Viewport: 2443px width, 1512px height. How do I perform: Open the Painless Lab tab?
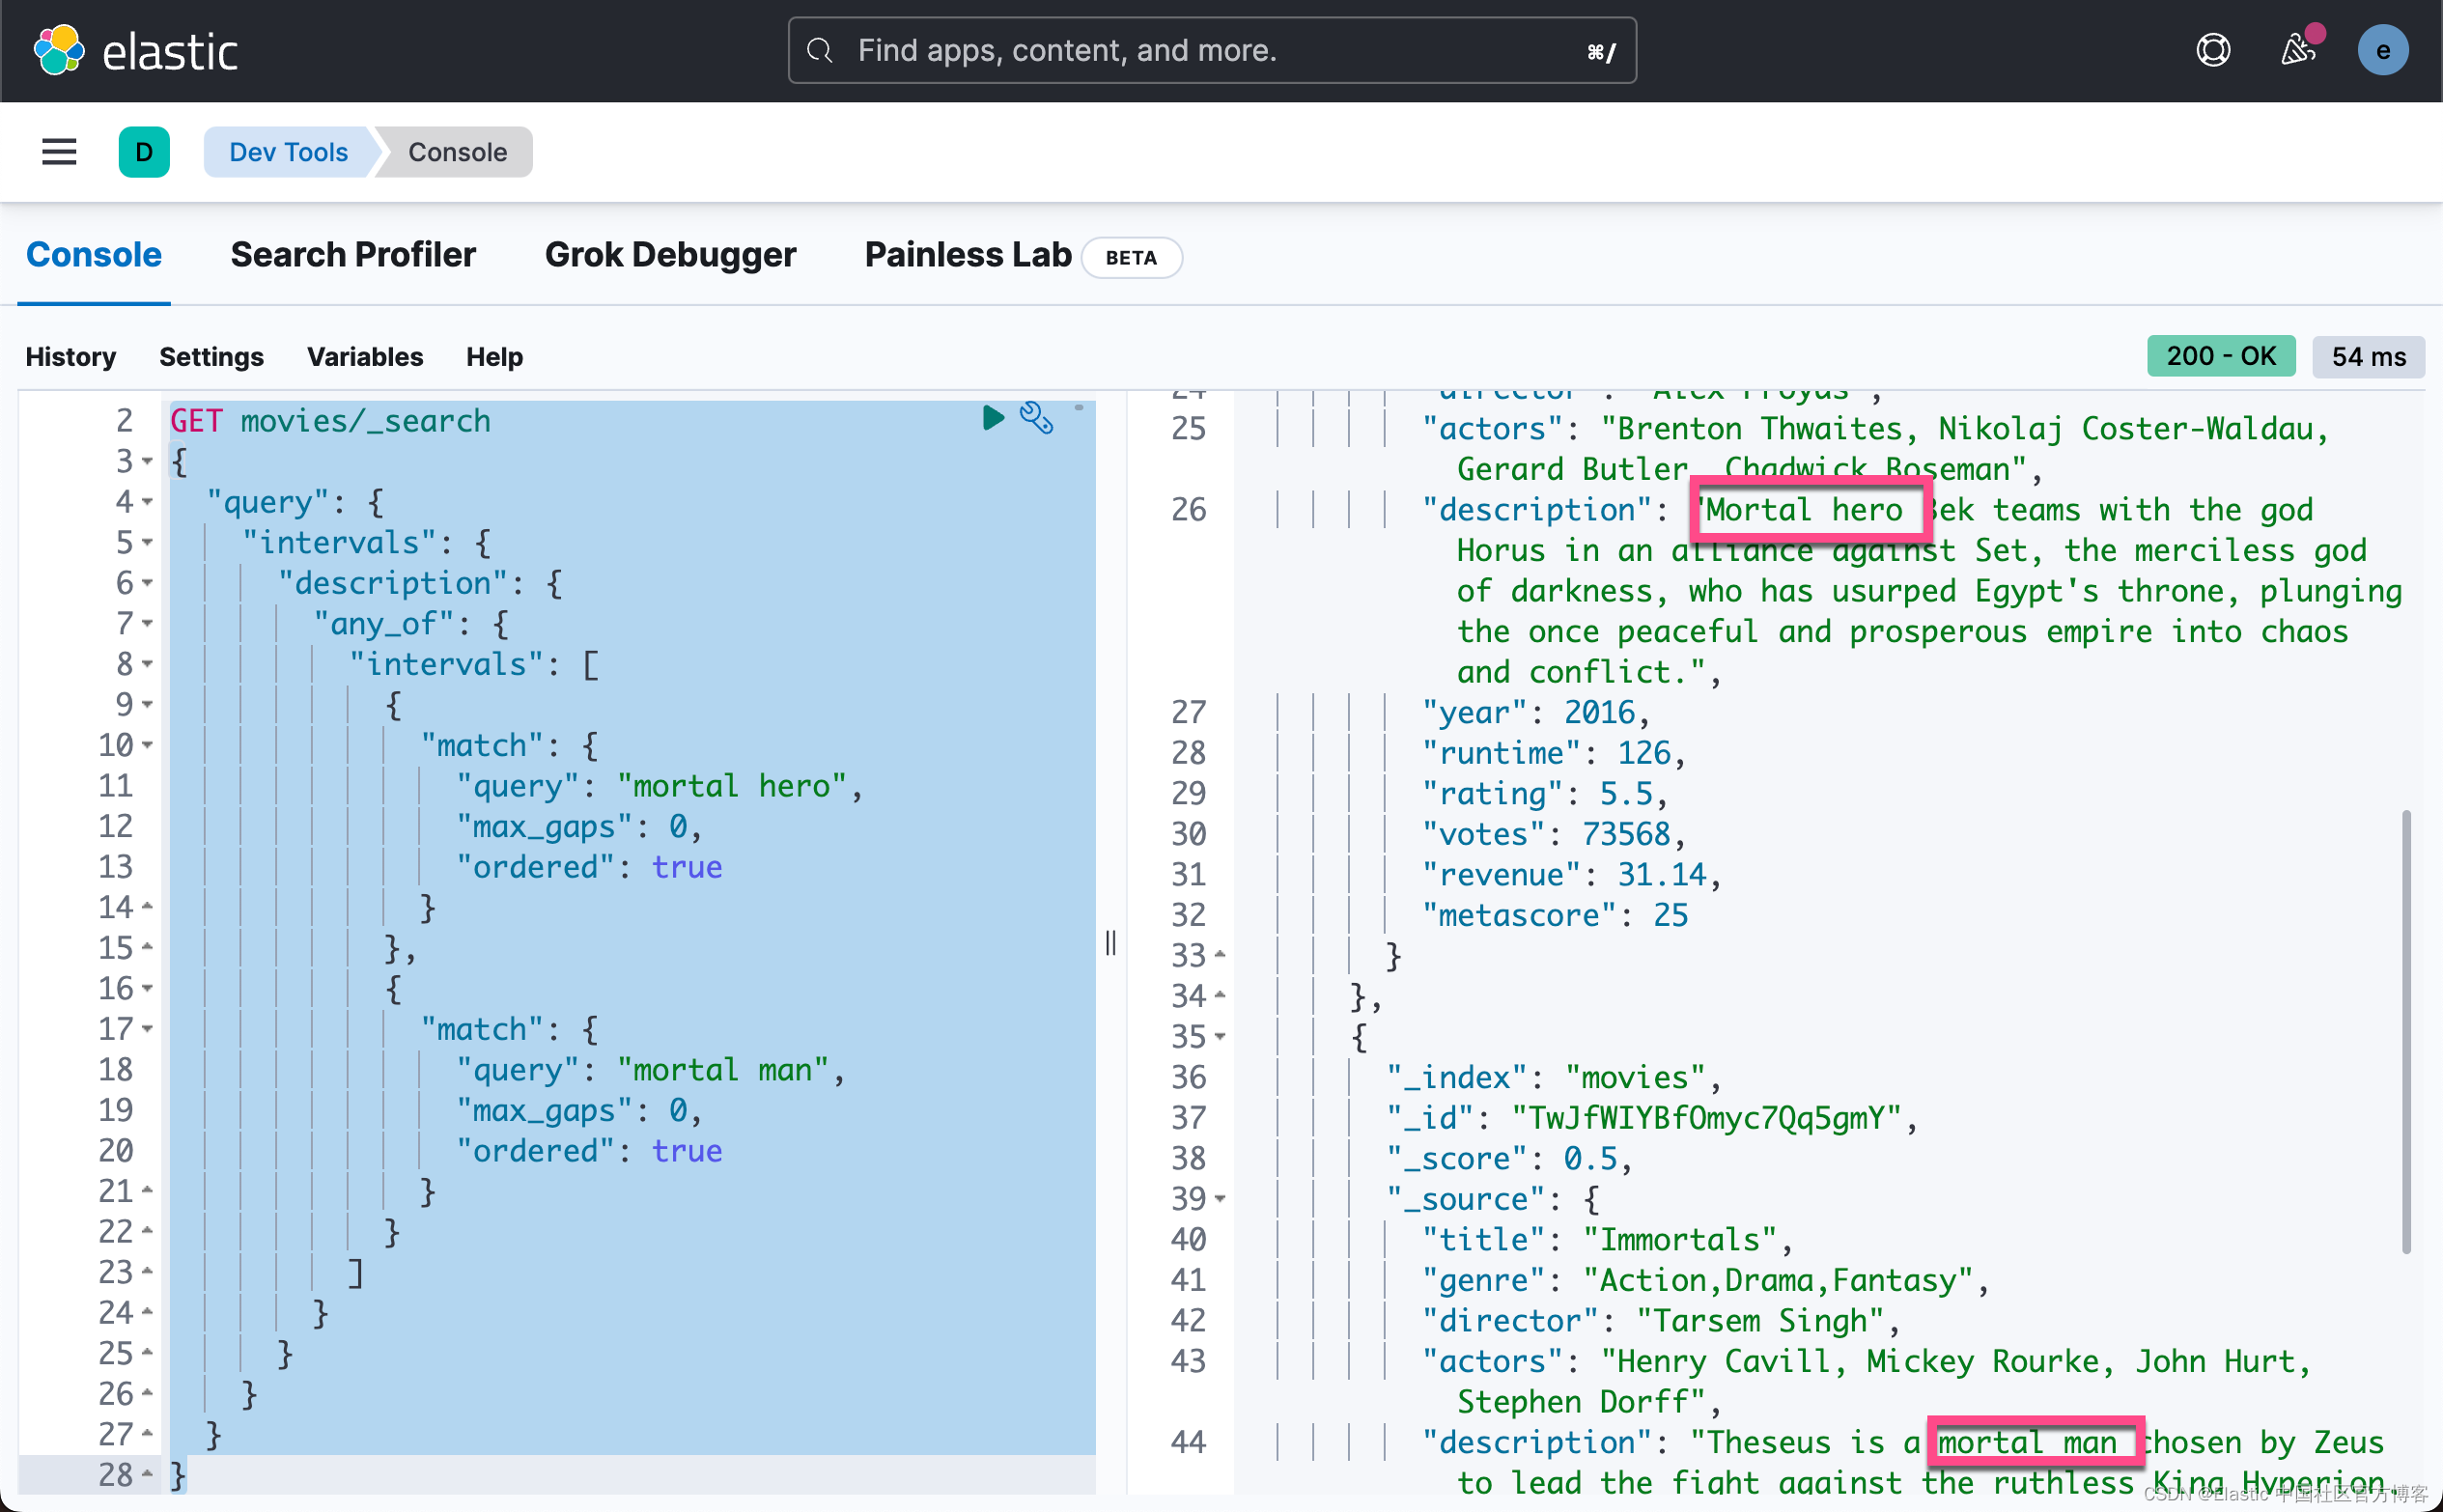click(x=968, y=255)
